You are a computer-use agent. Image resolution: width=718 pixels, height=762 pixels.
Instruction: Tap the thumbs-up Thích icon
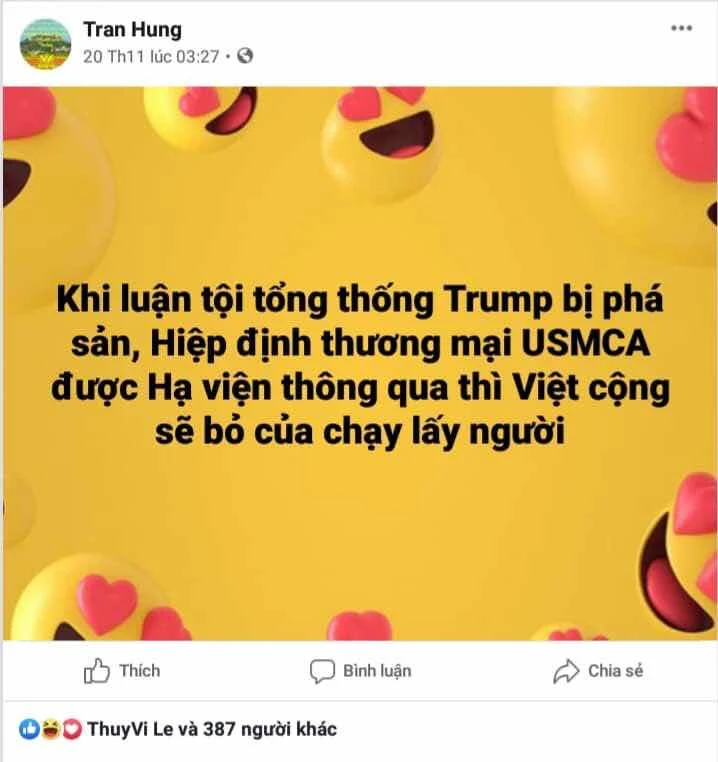(96, 671)
